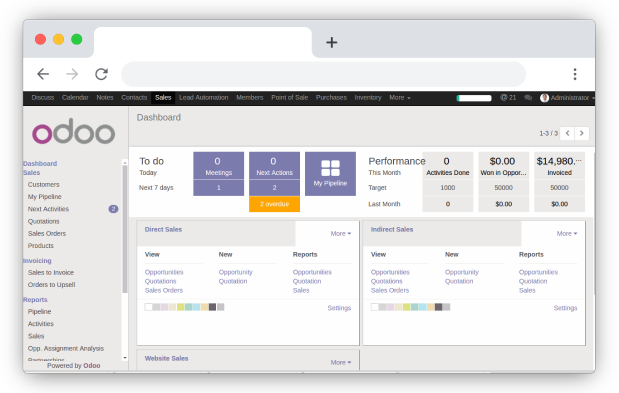Open the conversations chat bubble icon
The image size is (619, 393).
[528, 97]
